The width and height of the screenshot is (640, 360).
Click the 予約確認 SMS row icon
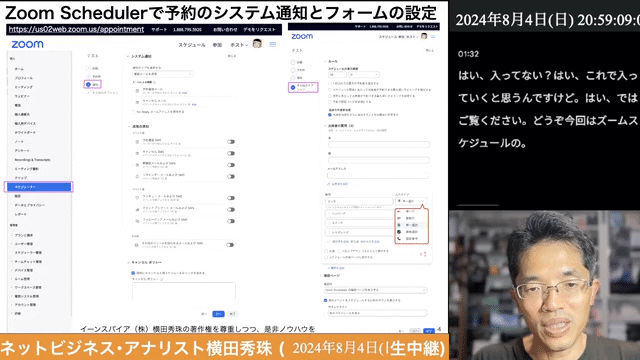pyautogui.click(x=137, y=142)
